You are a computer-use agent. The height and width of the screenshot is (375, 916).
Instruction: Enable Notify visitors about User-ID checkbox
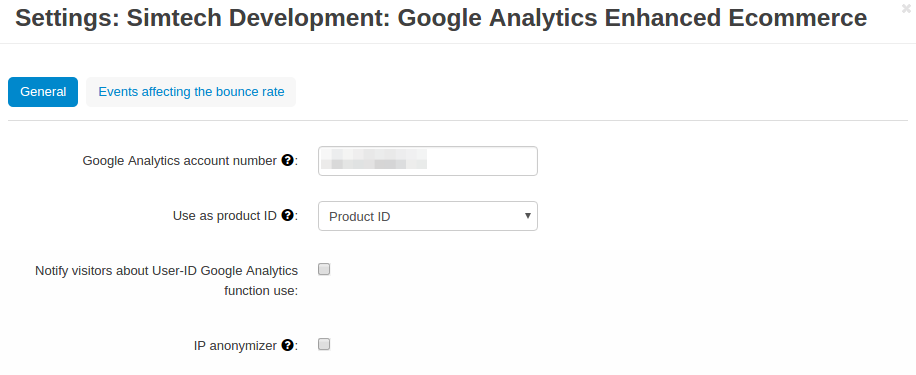coord(324,269)
